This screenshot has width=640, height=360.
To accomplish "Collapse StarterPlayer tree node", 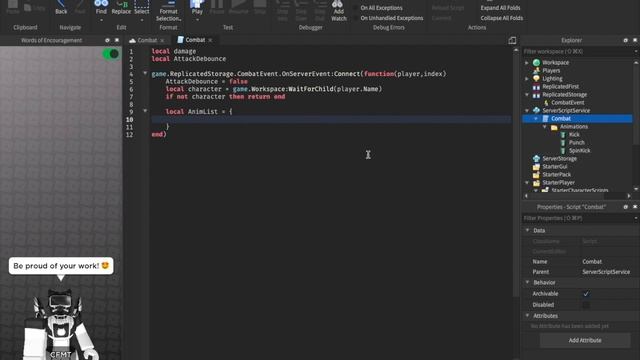I will [x=527, y=182].
